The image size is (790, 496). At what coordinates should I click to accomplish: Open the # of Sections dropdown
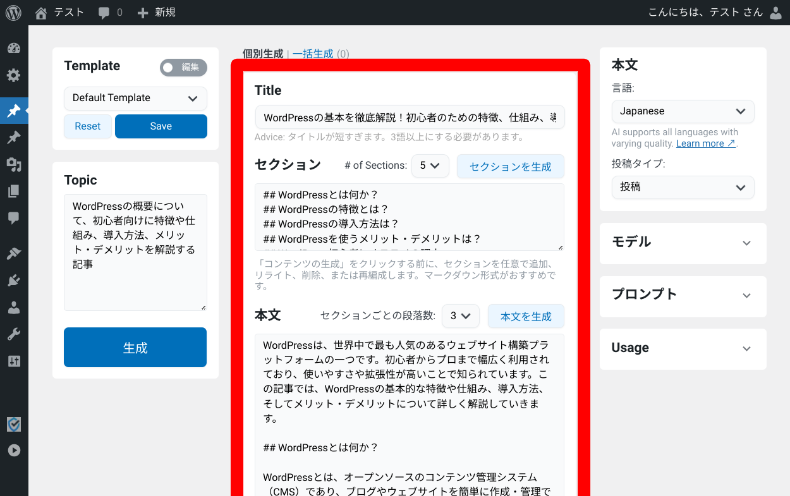click(430, 166)
